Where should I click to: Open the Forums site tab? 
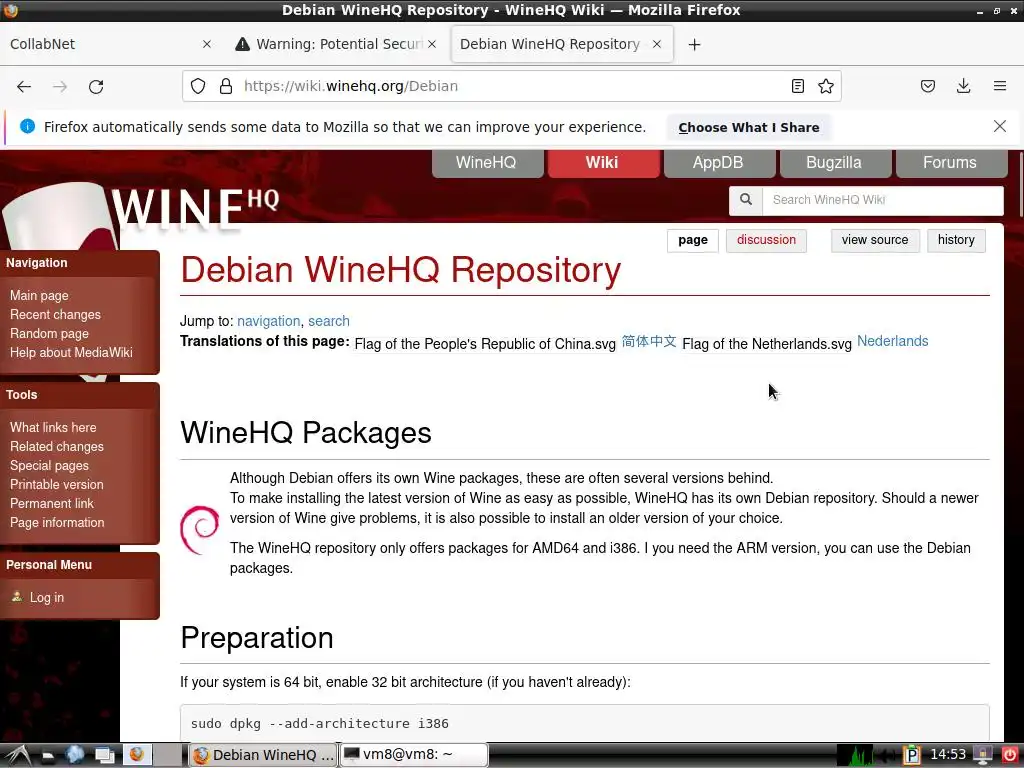[x=950, y=163]
